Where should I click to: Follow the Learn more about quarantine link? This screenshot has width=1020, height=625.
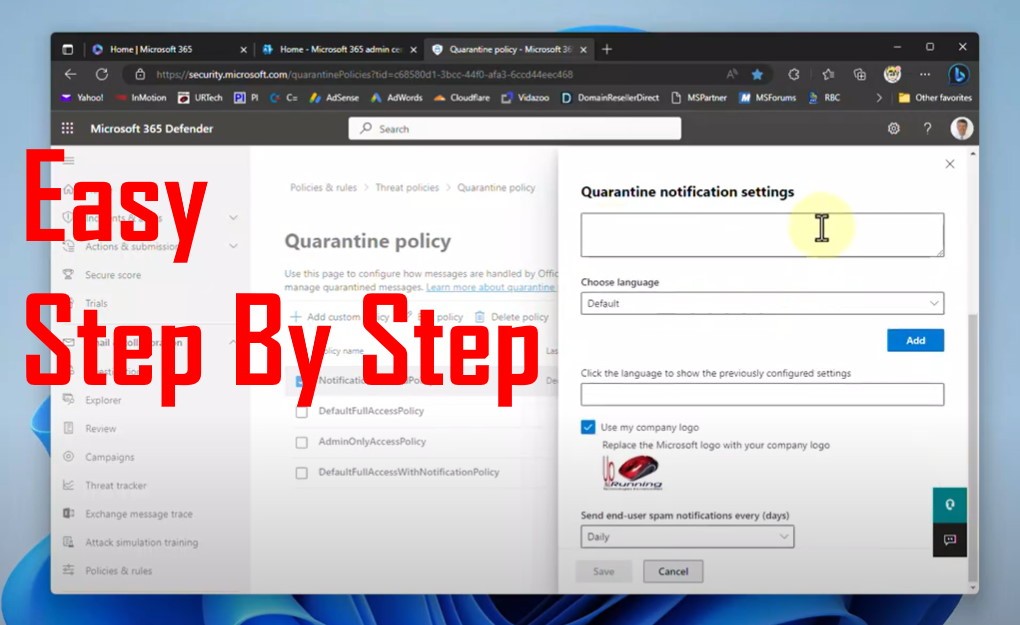click(493, 286)
